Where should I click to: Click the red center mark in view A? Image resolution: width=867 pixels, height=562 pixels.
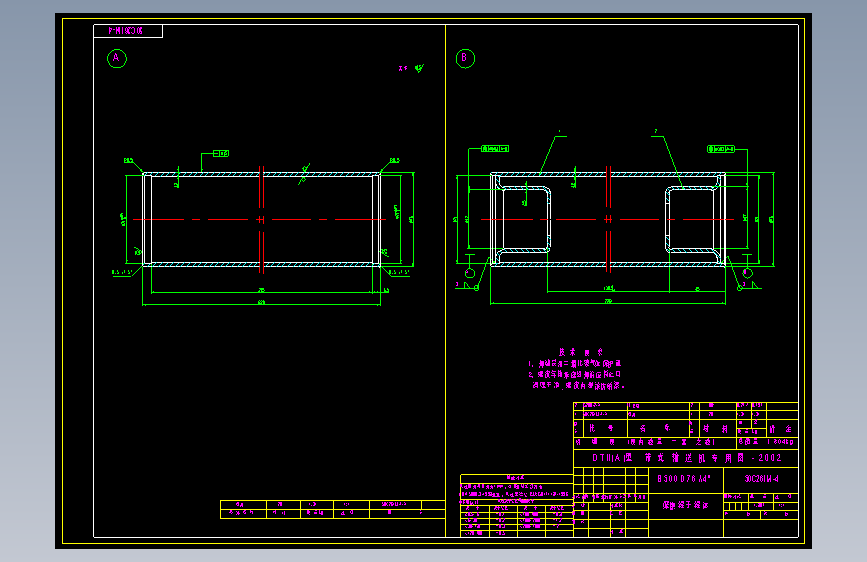[x=261, y=220]
